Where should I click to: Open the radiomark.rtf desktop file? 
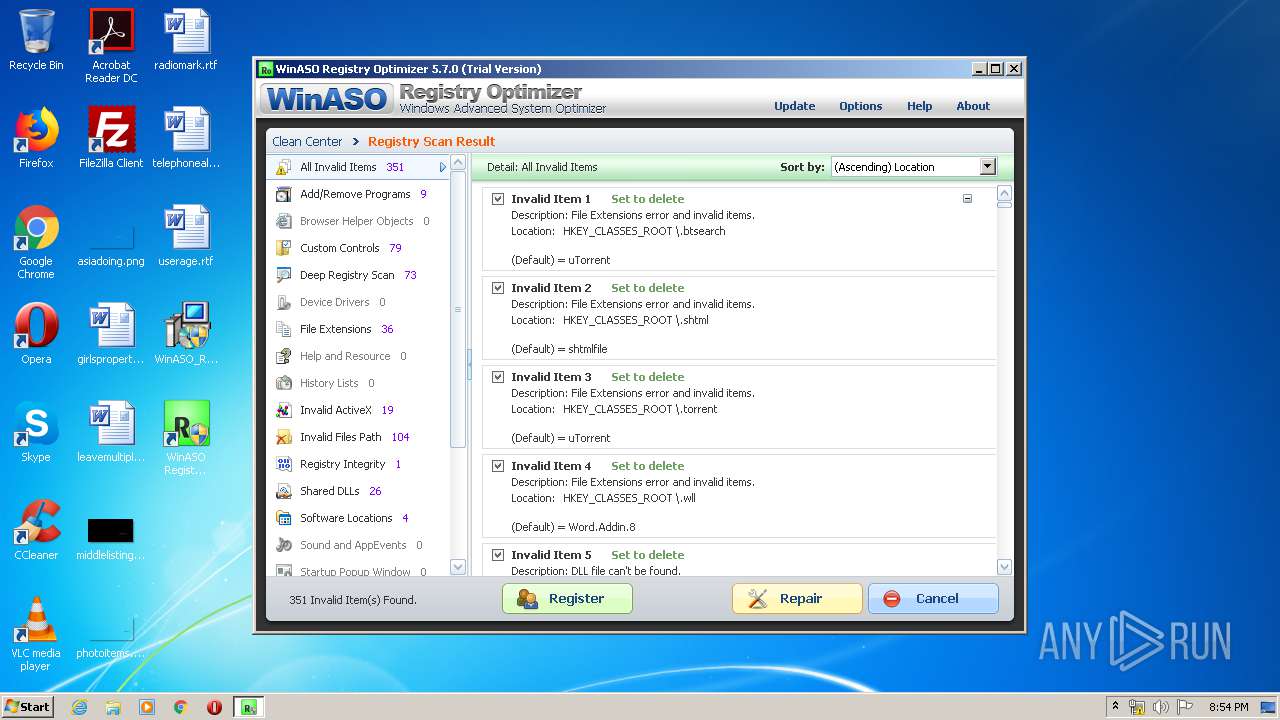click(x=186, y=40)
